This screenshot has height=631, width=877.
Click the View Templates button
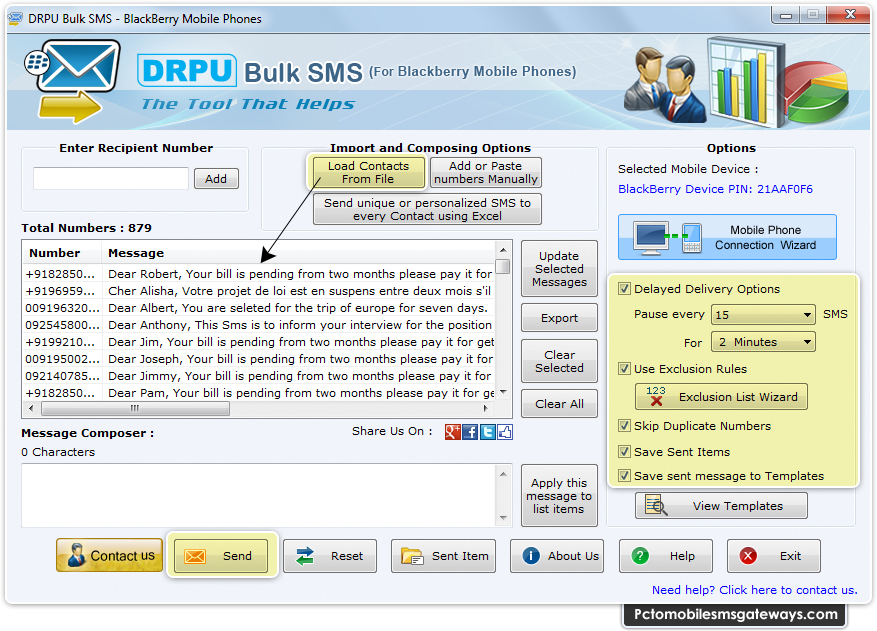point(721,506)
